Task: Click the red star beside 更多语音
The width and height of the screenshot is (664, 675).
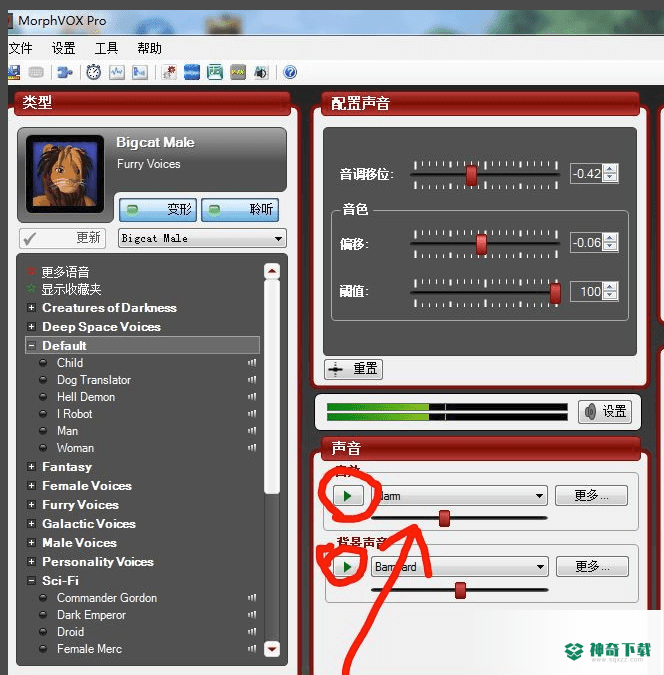Action: 31,271
